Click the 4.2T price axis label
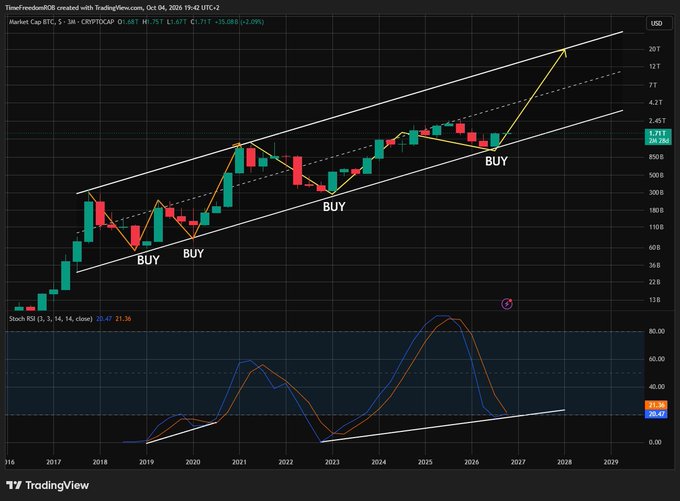The image size is (680, 501). coord(655,103)
